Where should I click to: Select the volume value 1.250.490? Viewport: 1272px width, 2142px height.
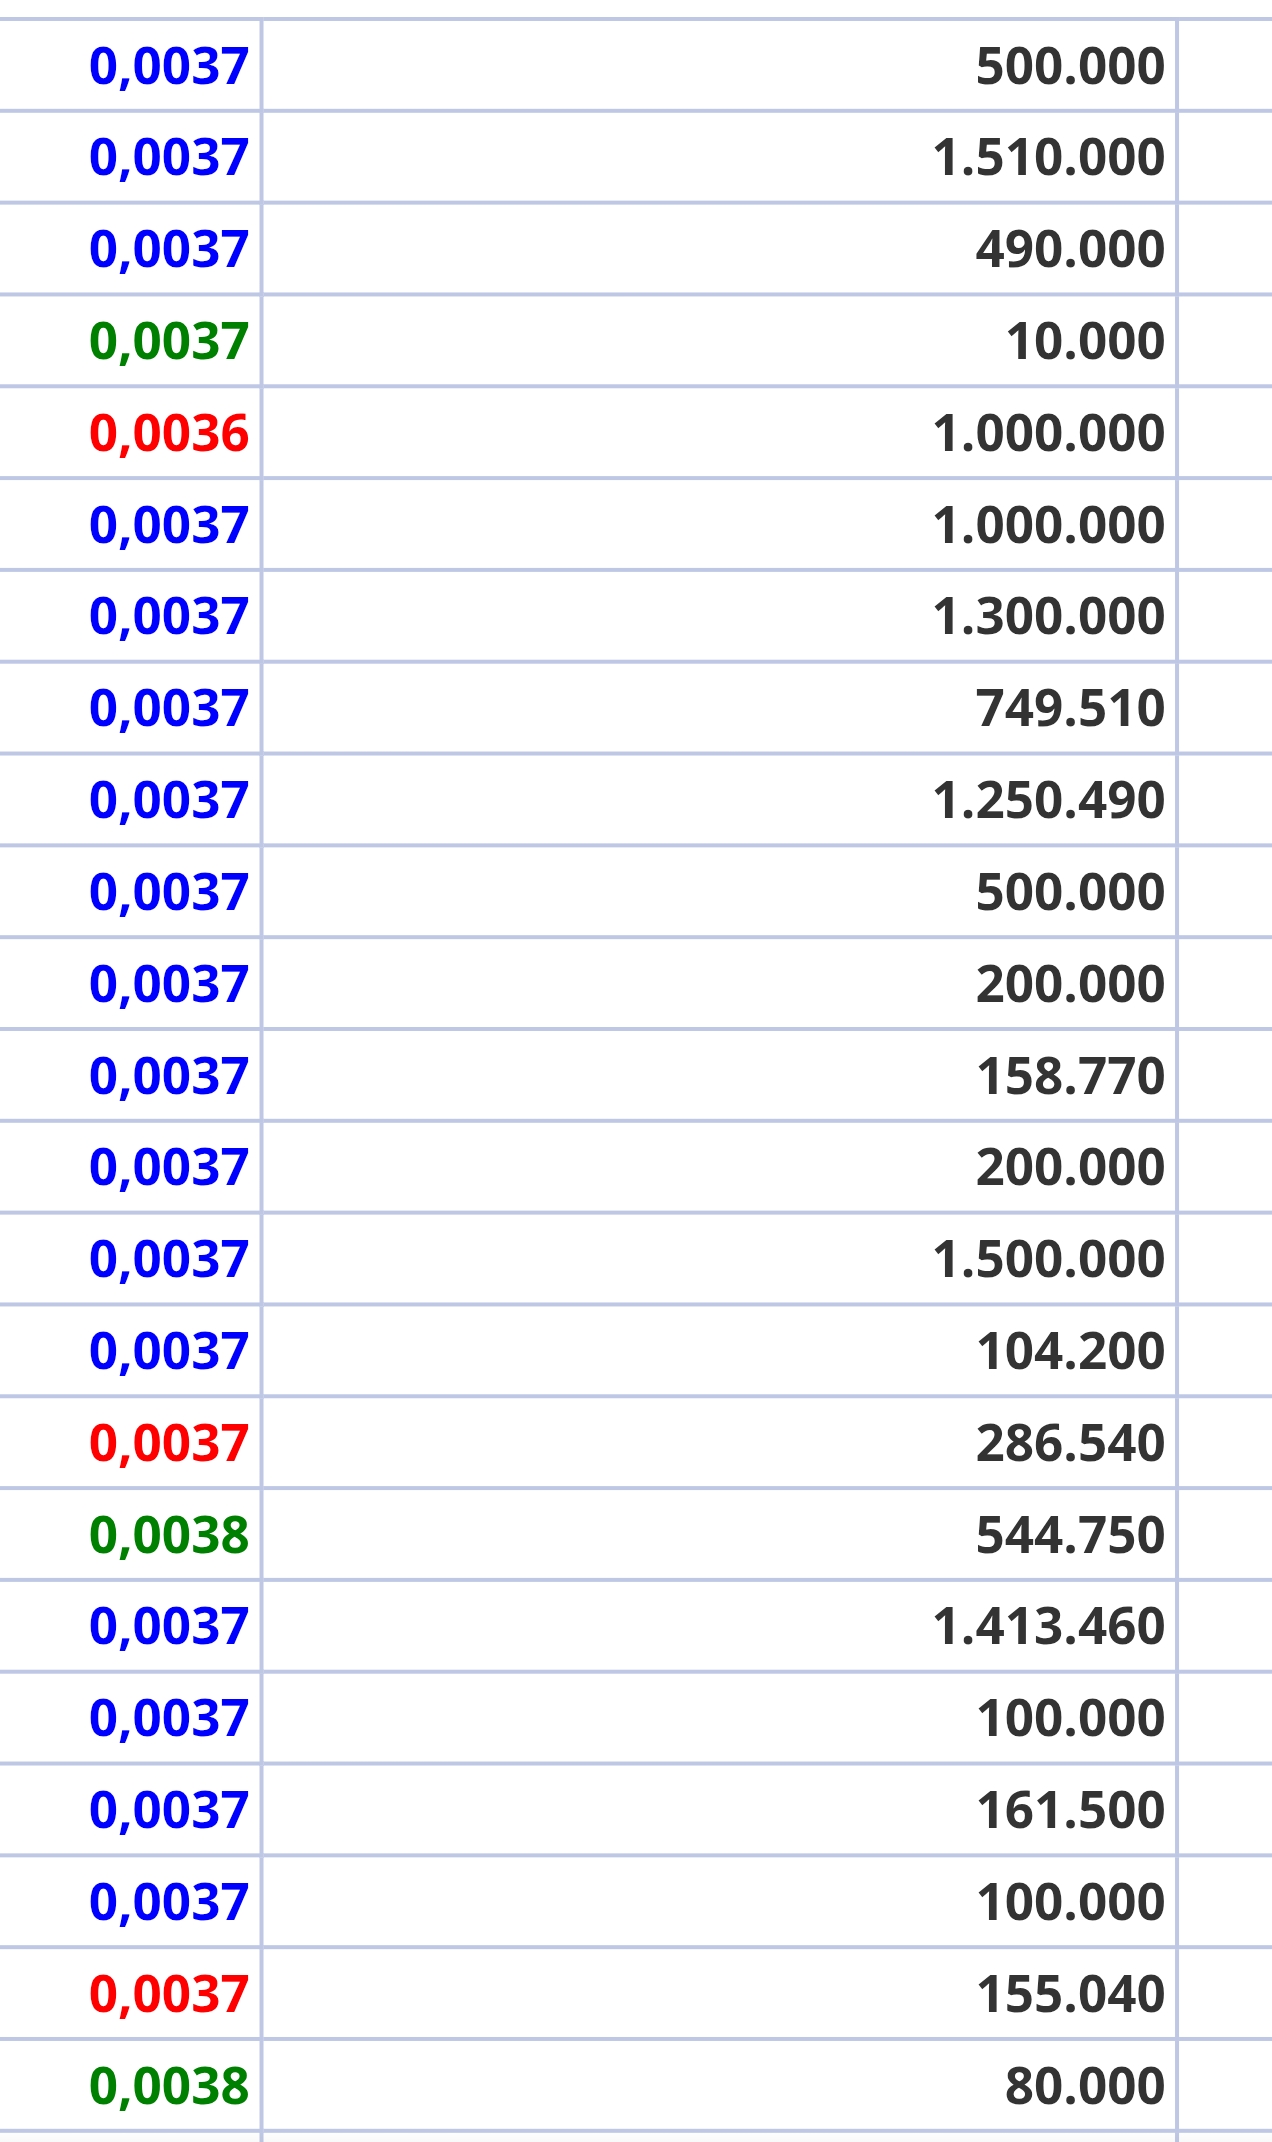coord(1048,801)
